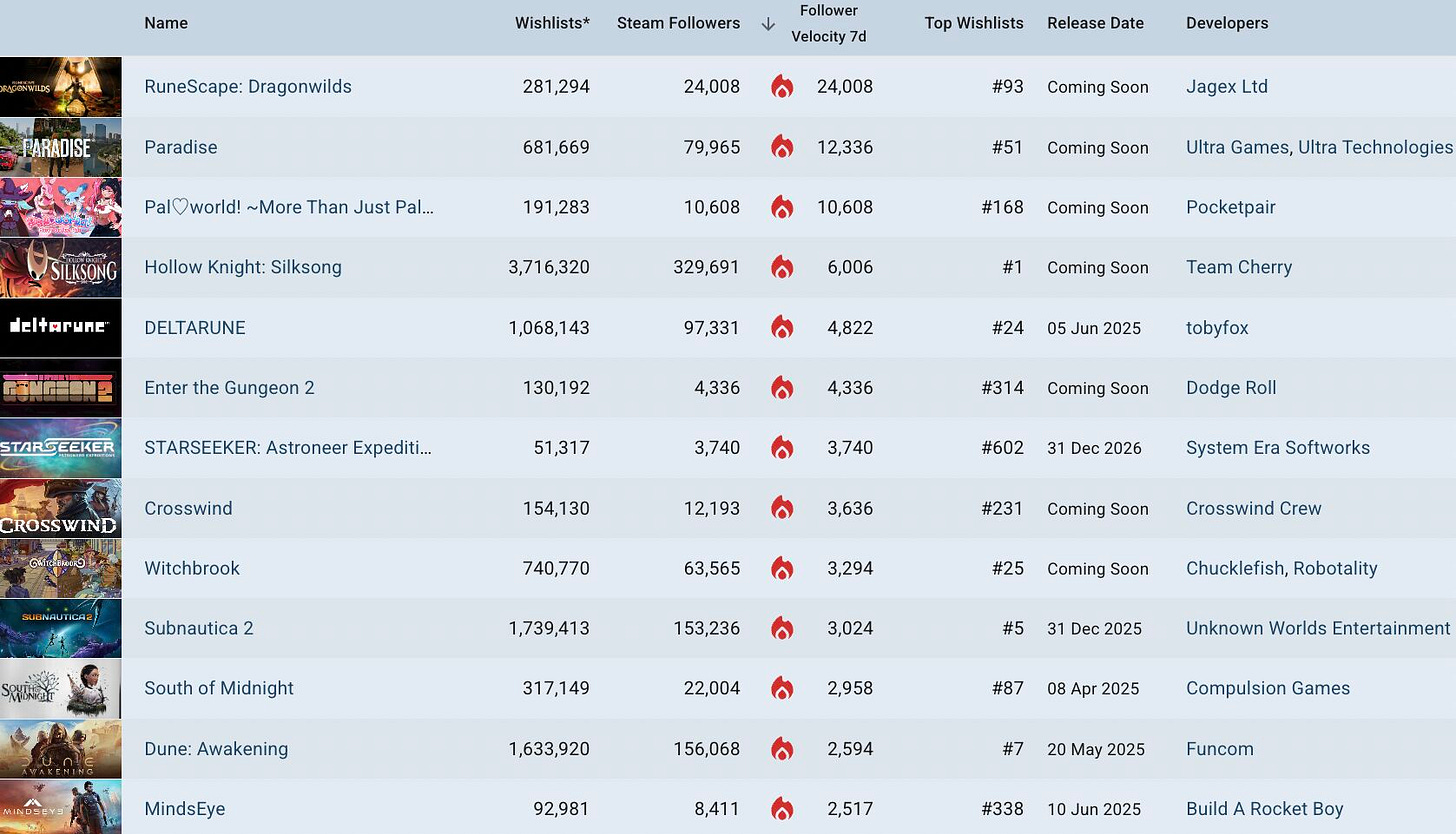Open developer System Era Softworks link
The height and width of the screenshot is (834, 1456).
click(x=1278, y=448)
